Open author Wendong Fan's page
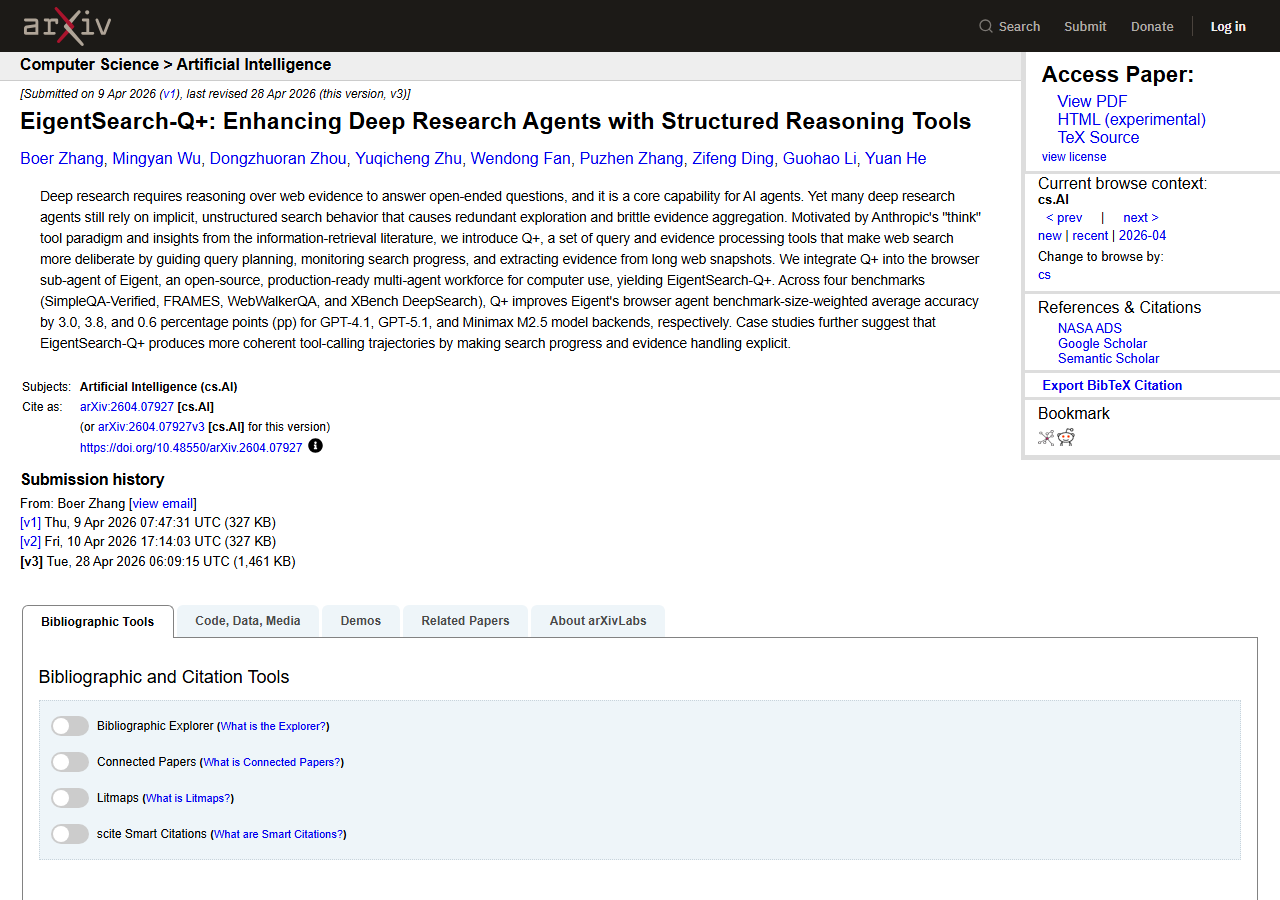This screenshot has width=1280, height=900. (x=521, y=159)
